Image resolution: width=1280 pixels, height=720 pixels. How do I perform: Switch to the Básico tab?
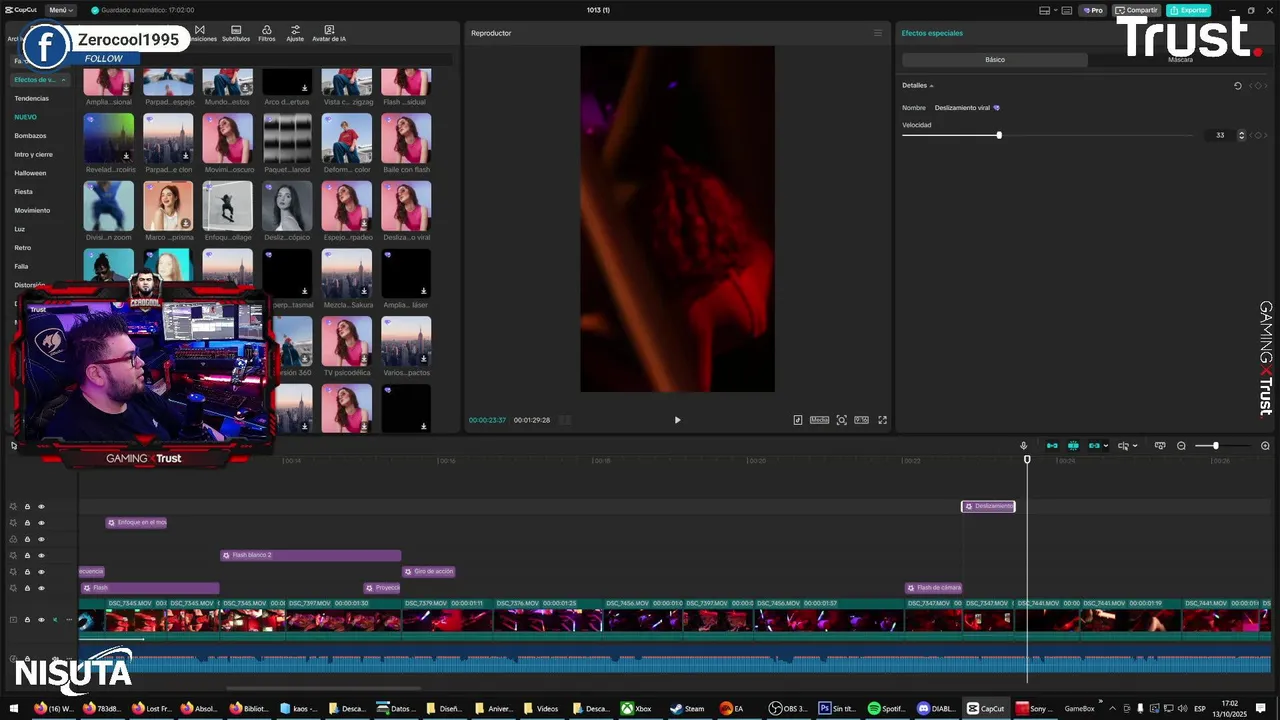pos(995,60)
